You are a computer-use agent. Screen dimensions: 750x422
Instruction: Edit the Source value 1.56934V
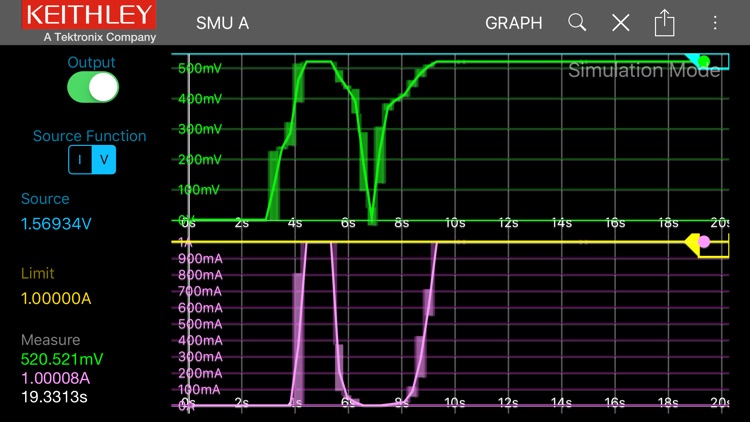[x=56, y=224]
